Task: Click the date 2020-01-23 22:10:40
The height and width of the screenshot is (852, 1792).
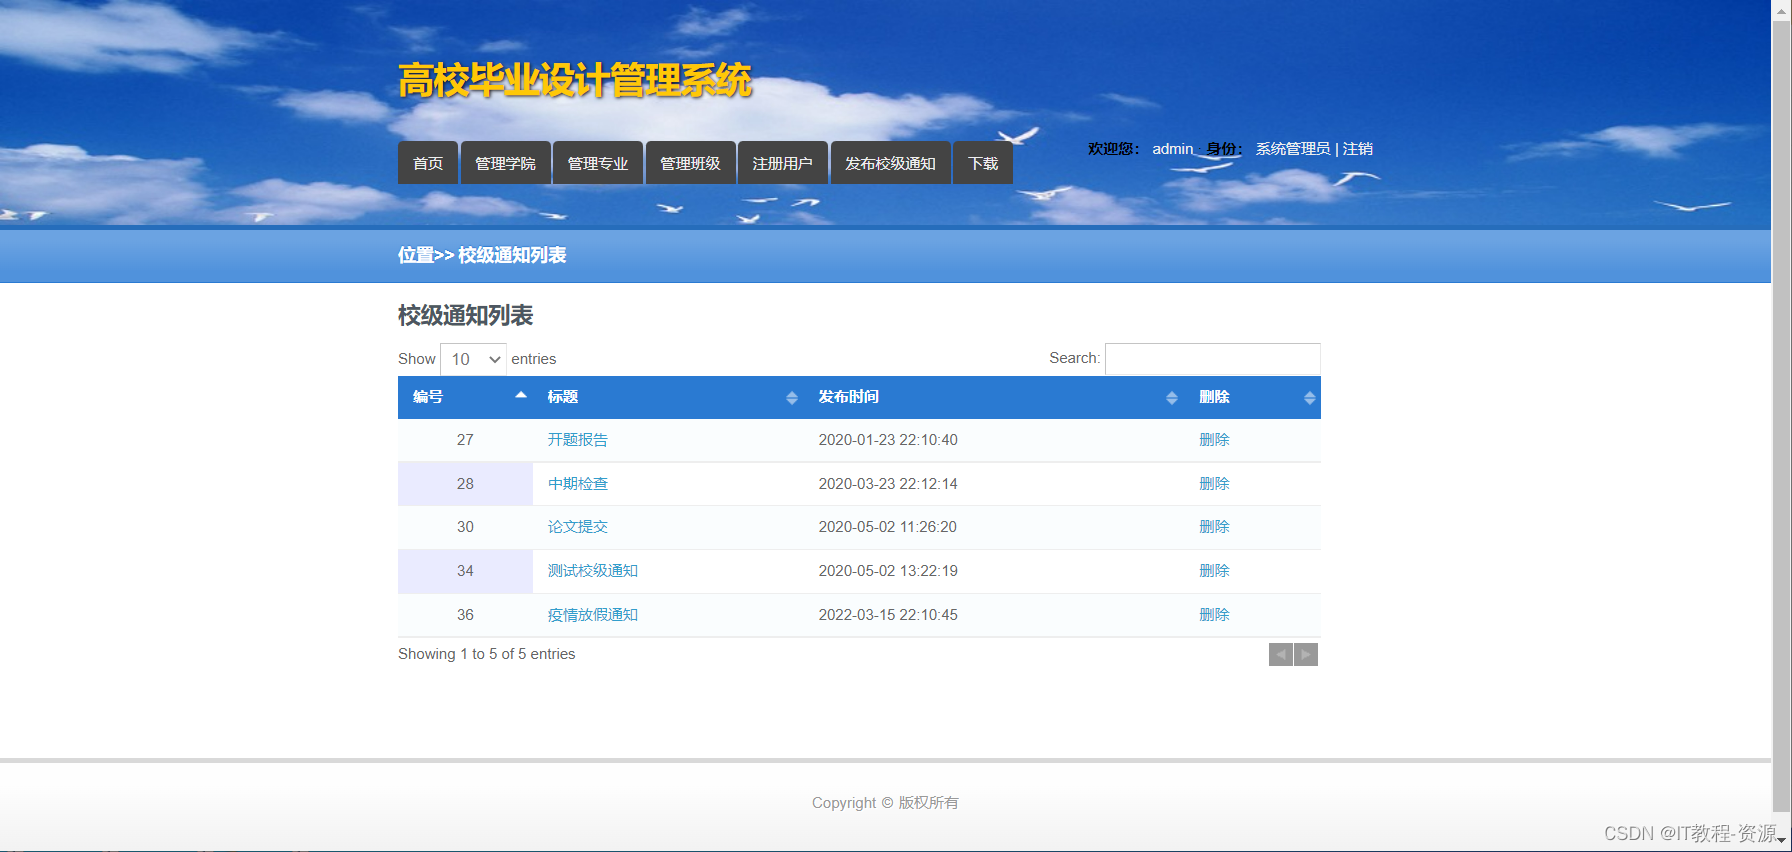Action: 888,440
